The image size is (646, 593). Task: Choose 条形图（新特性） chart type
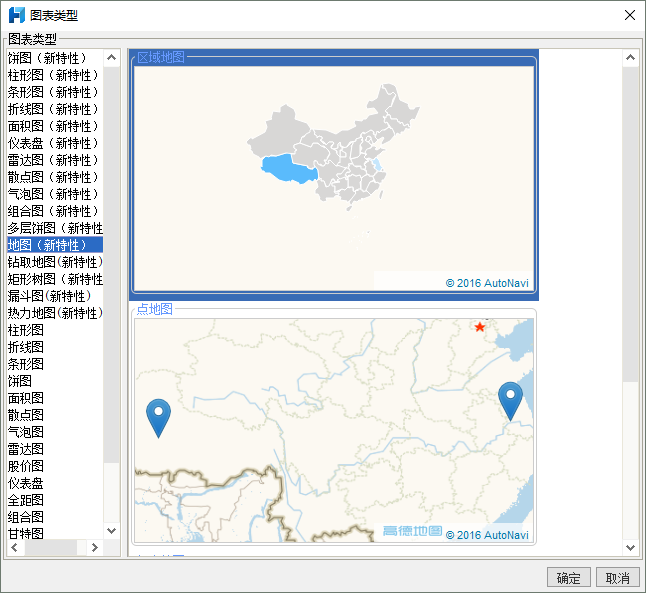[55, 92]
